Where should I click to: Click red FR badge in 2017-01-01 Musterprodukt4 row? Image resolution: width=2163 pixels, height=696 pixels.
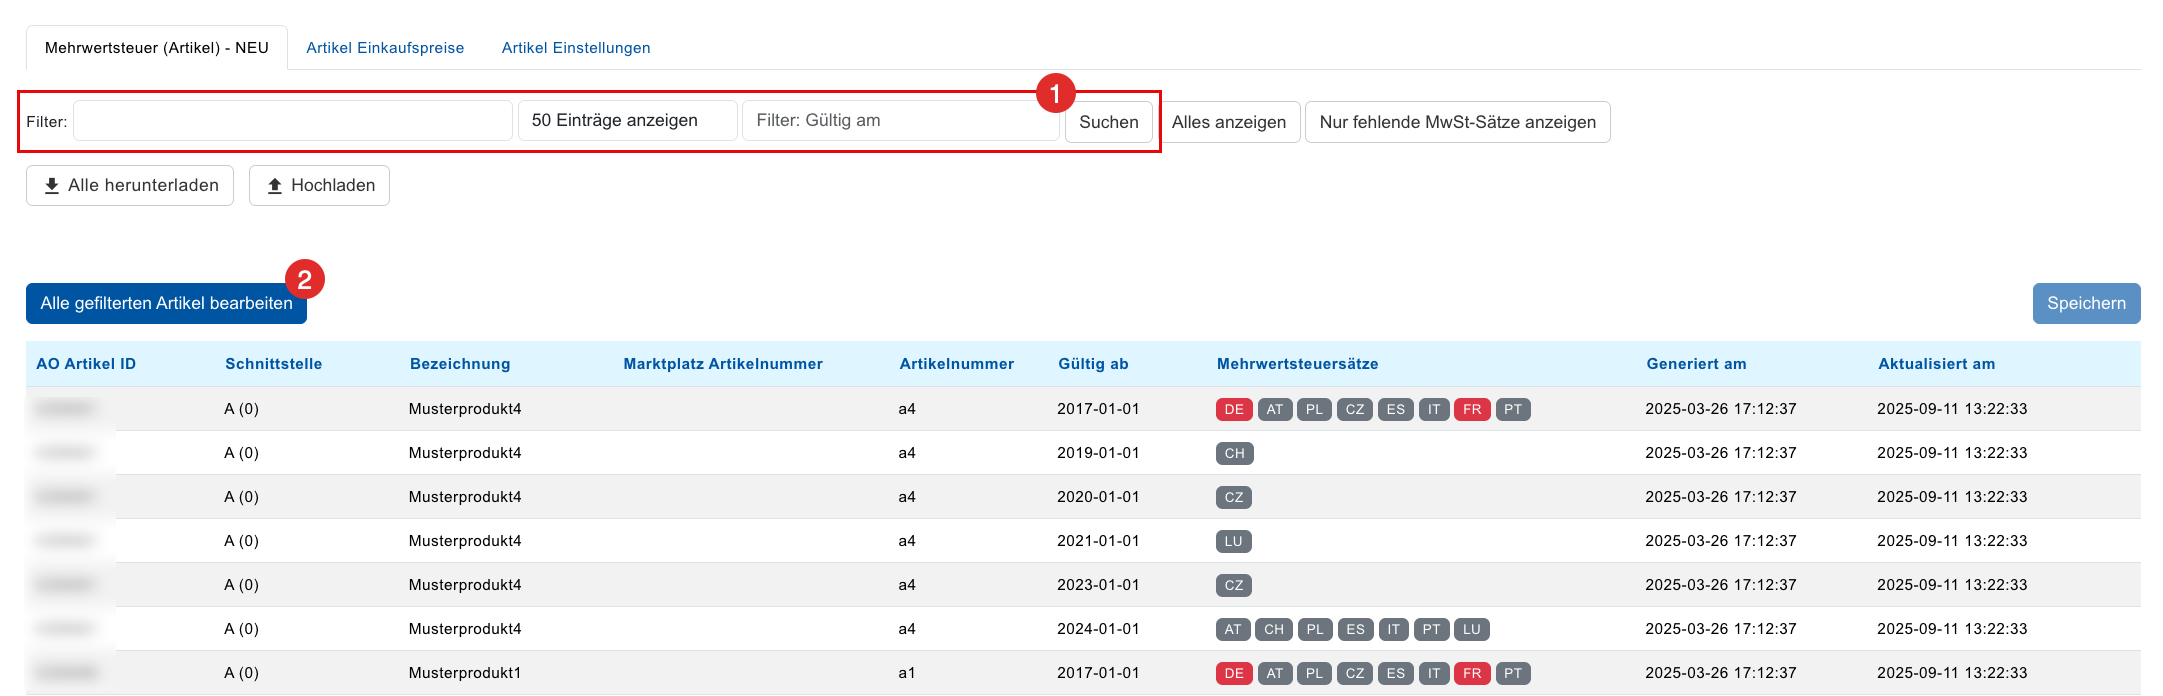1472,409
